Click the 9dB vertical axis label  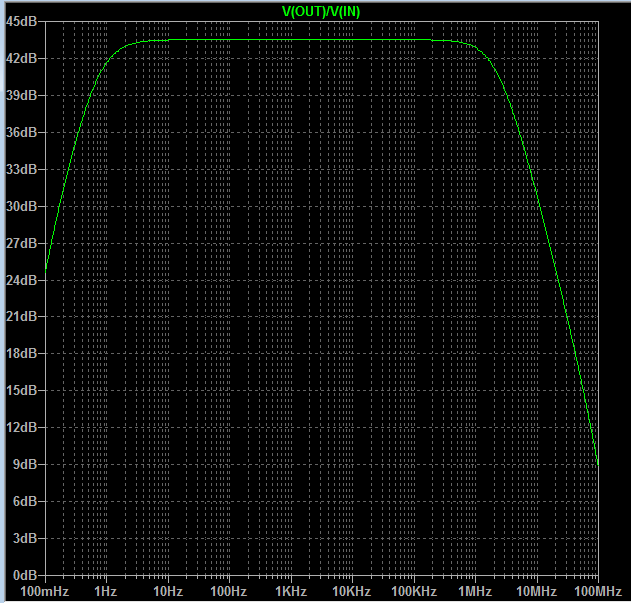click(x=25, y=464)
